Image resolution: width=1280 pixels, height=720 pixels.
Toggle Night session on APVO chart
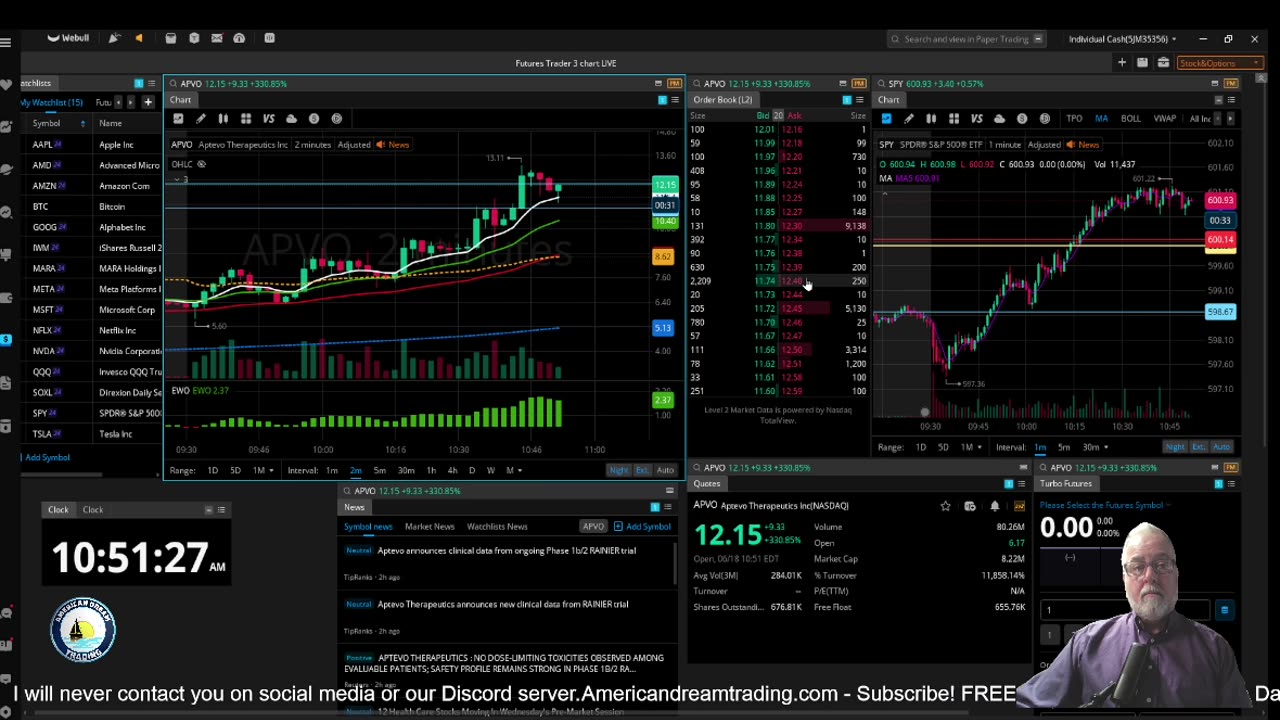coord(619,470)
